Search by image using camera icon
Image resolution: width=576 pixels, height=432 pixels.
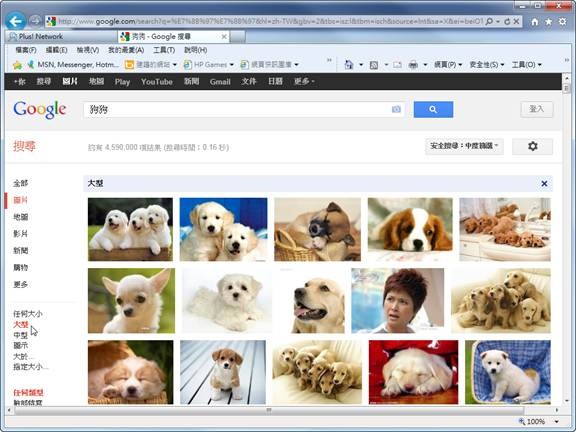point(396,109)
